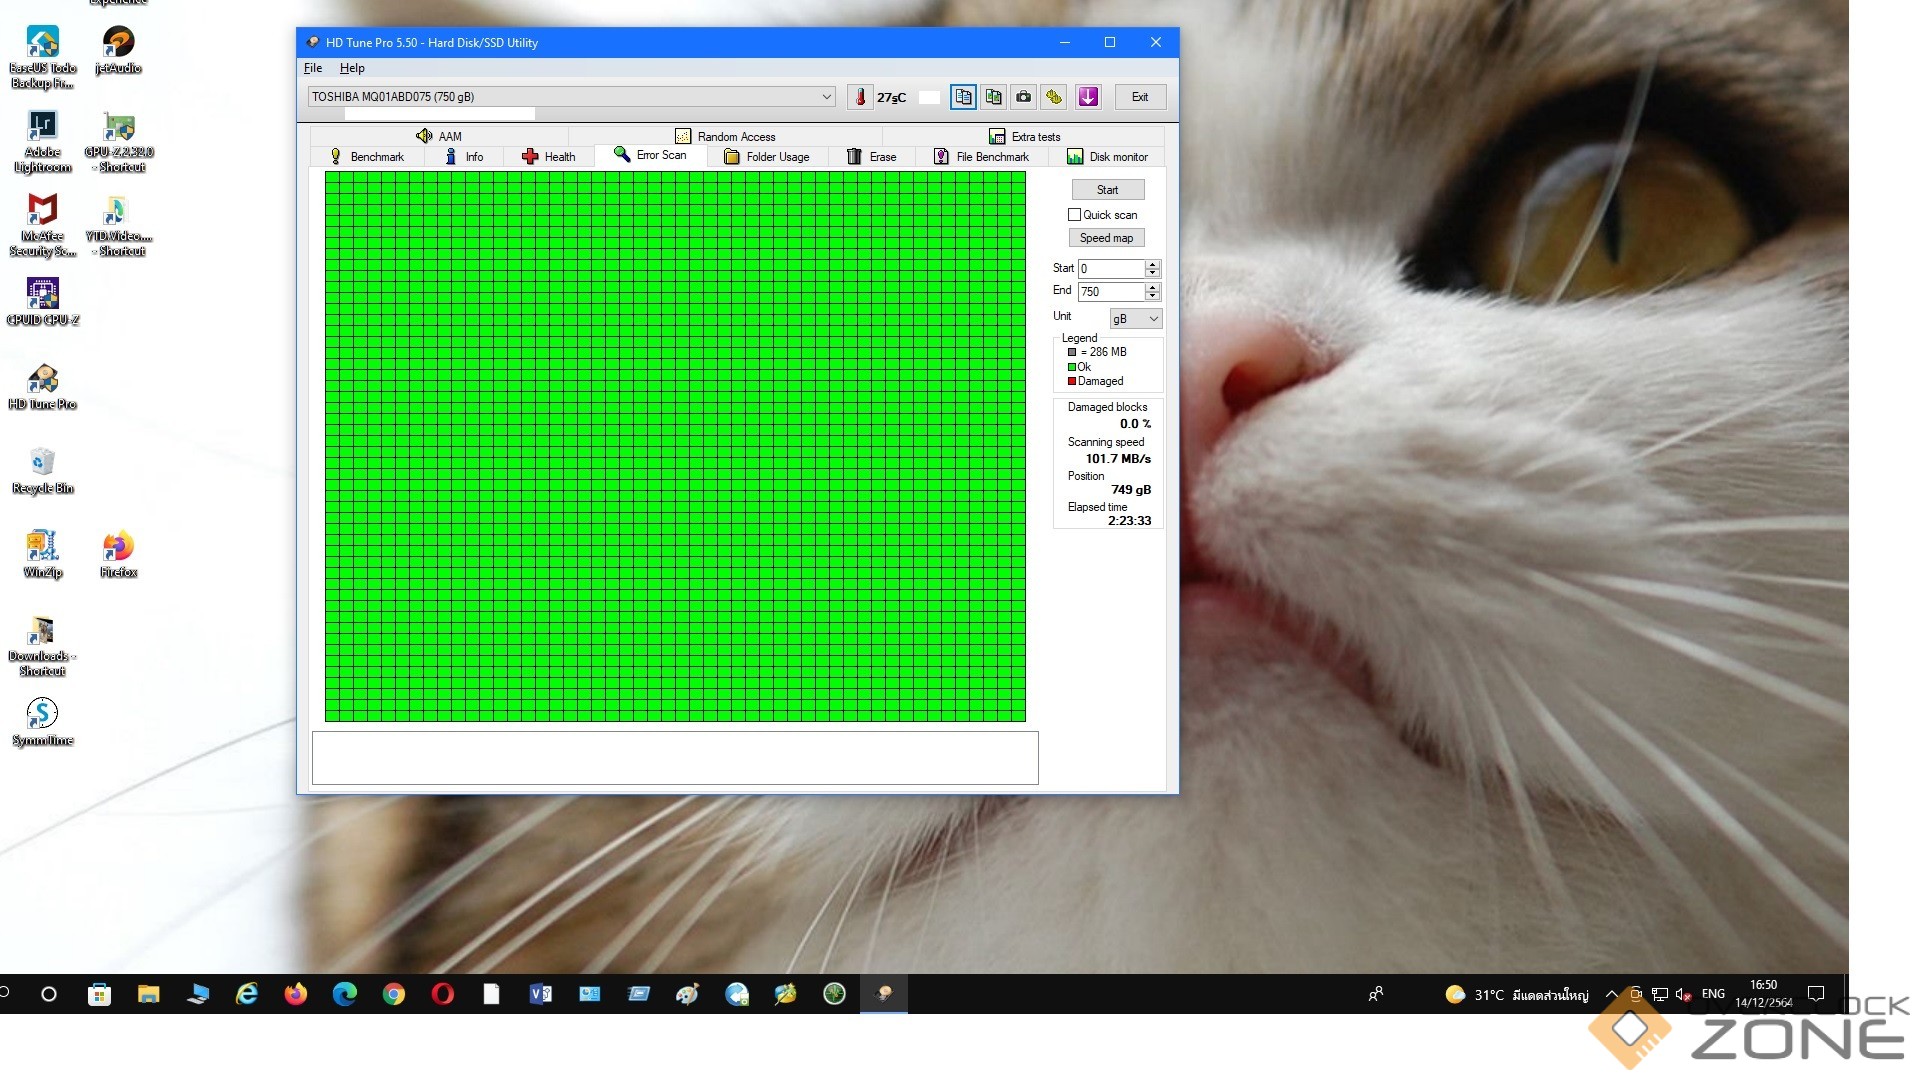This screenshot has width=1920, height=1080.
Task: Switch to File Benchmark tab
Action: pos(981,157)
